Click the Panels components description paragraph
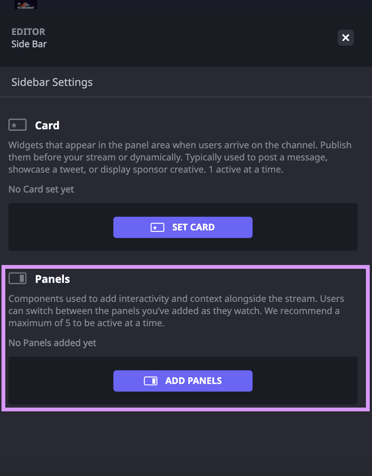The width and height of the screenshot is (372, 476). coord(176,311)
